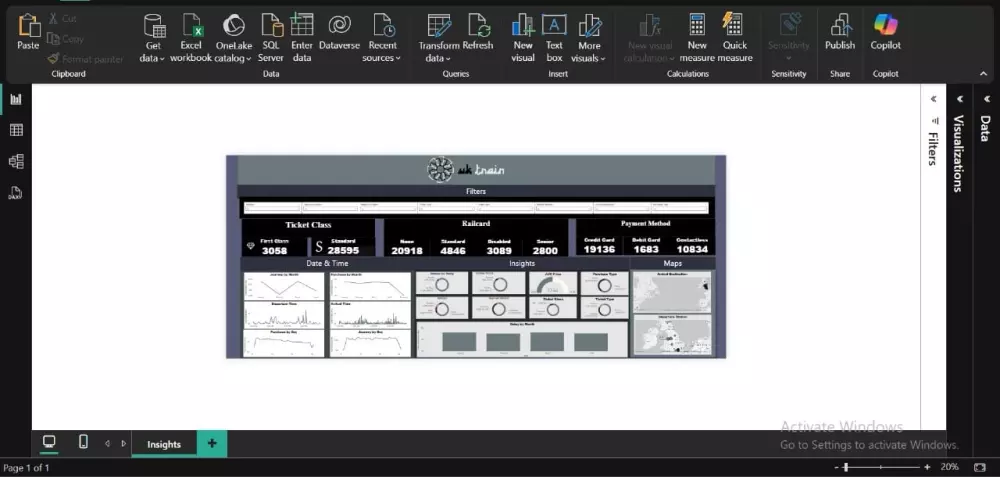1000x477 pixels.
Task: Click the Enter data icon
Action: (x=302, y=25)
